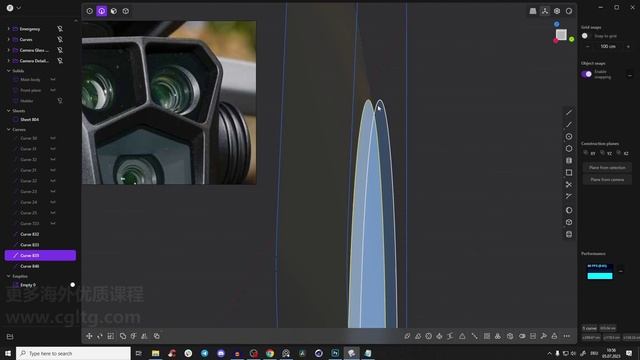The image size is (640, 360).
Task: Expand the Camera Glas group
Action: pyautogui.click(x=9, y=50)
